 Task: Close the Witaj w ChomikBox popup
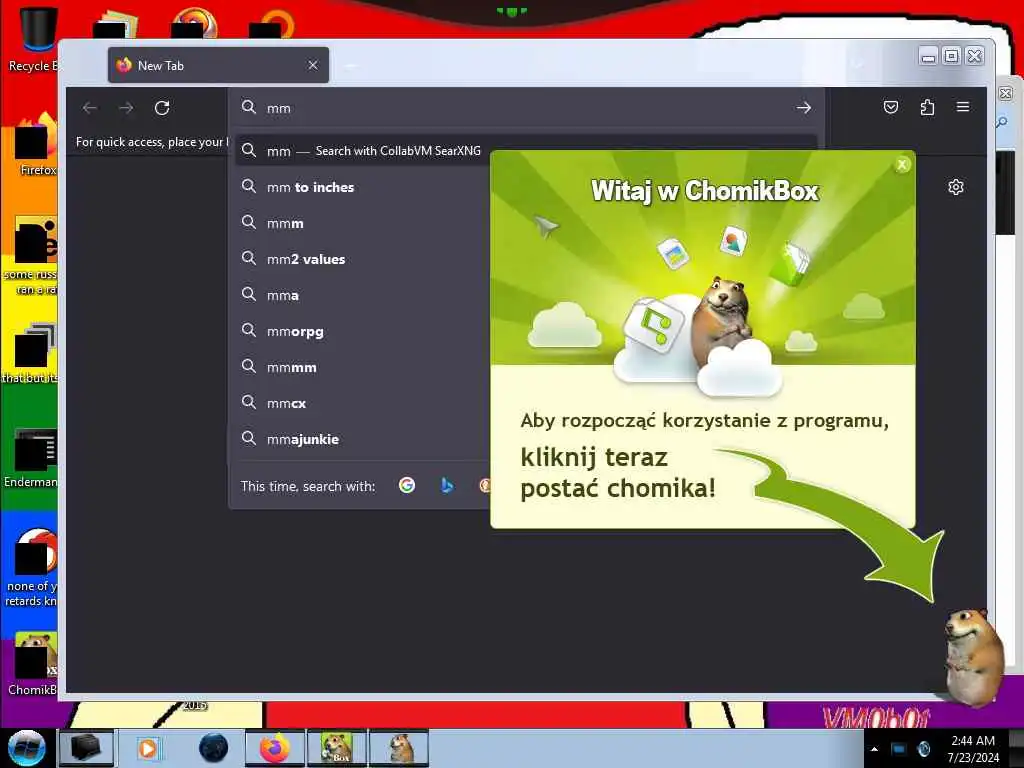coord(902,165)
